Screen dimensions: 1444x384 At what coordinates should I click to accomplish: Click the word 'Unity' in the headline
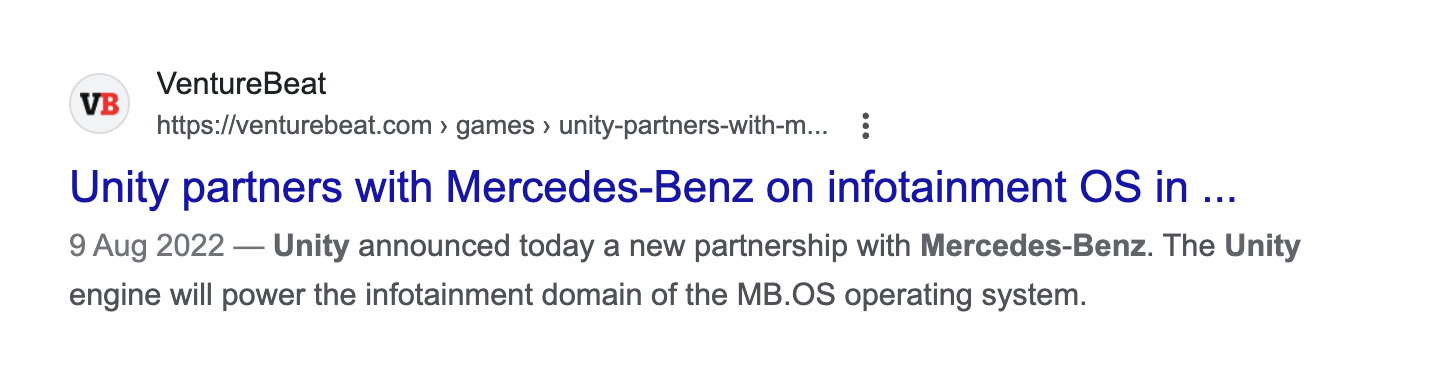point(122,189)
